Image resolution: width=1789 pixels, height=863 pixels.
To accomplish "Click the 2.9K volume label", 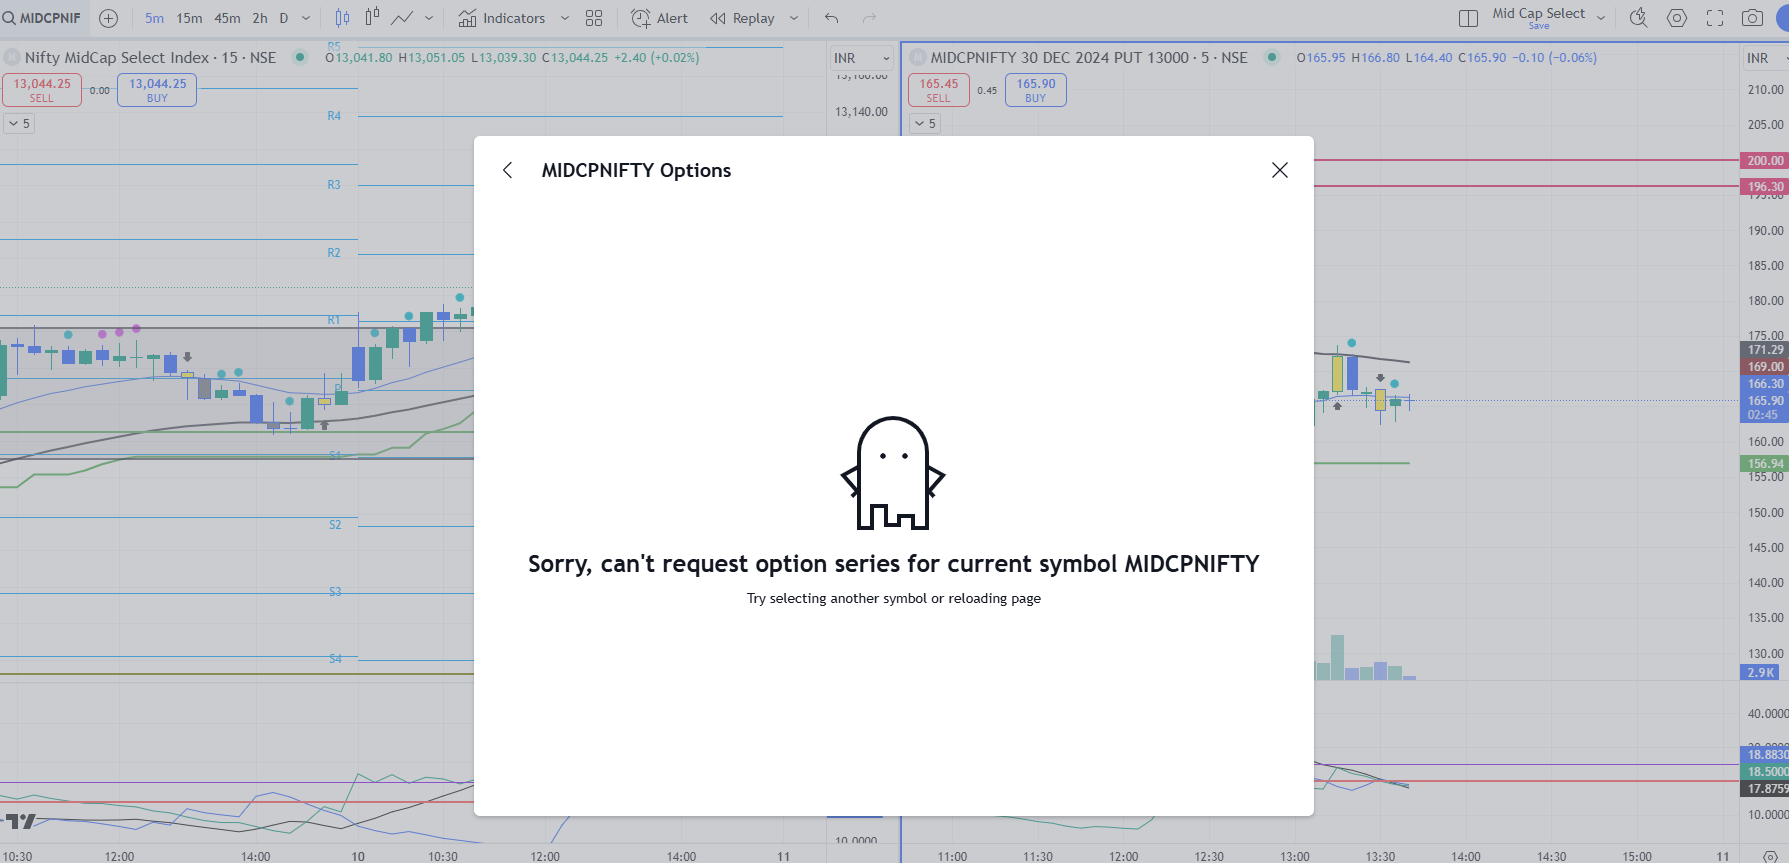I will 1760,673.
